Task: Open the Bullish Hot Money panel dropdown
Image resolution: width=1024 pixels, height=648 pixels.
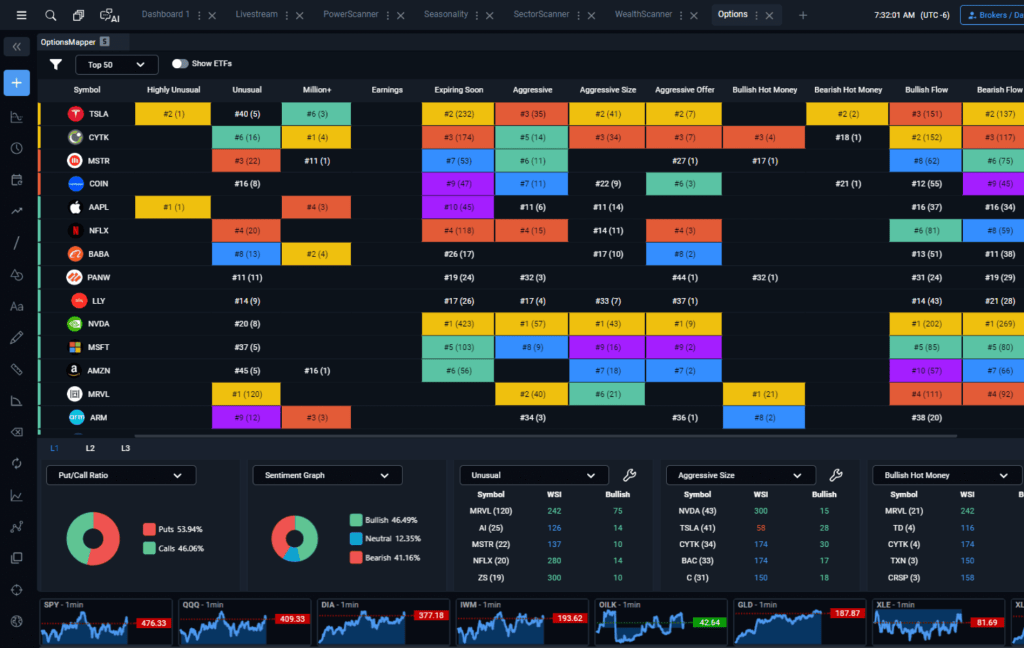Action: tap(947, 476)
